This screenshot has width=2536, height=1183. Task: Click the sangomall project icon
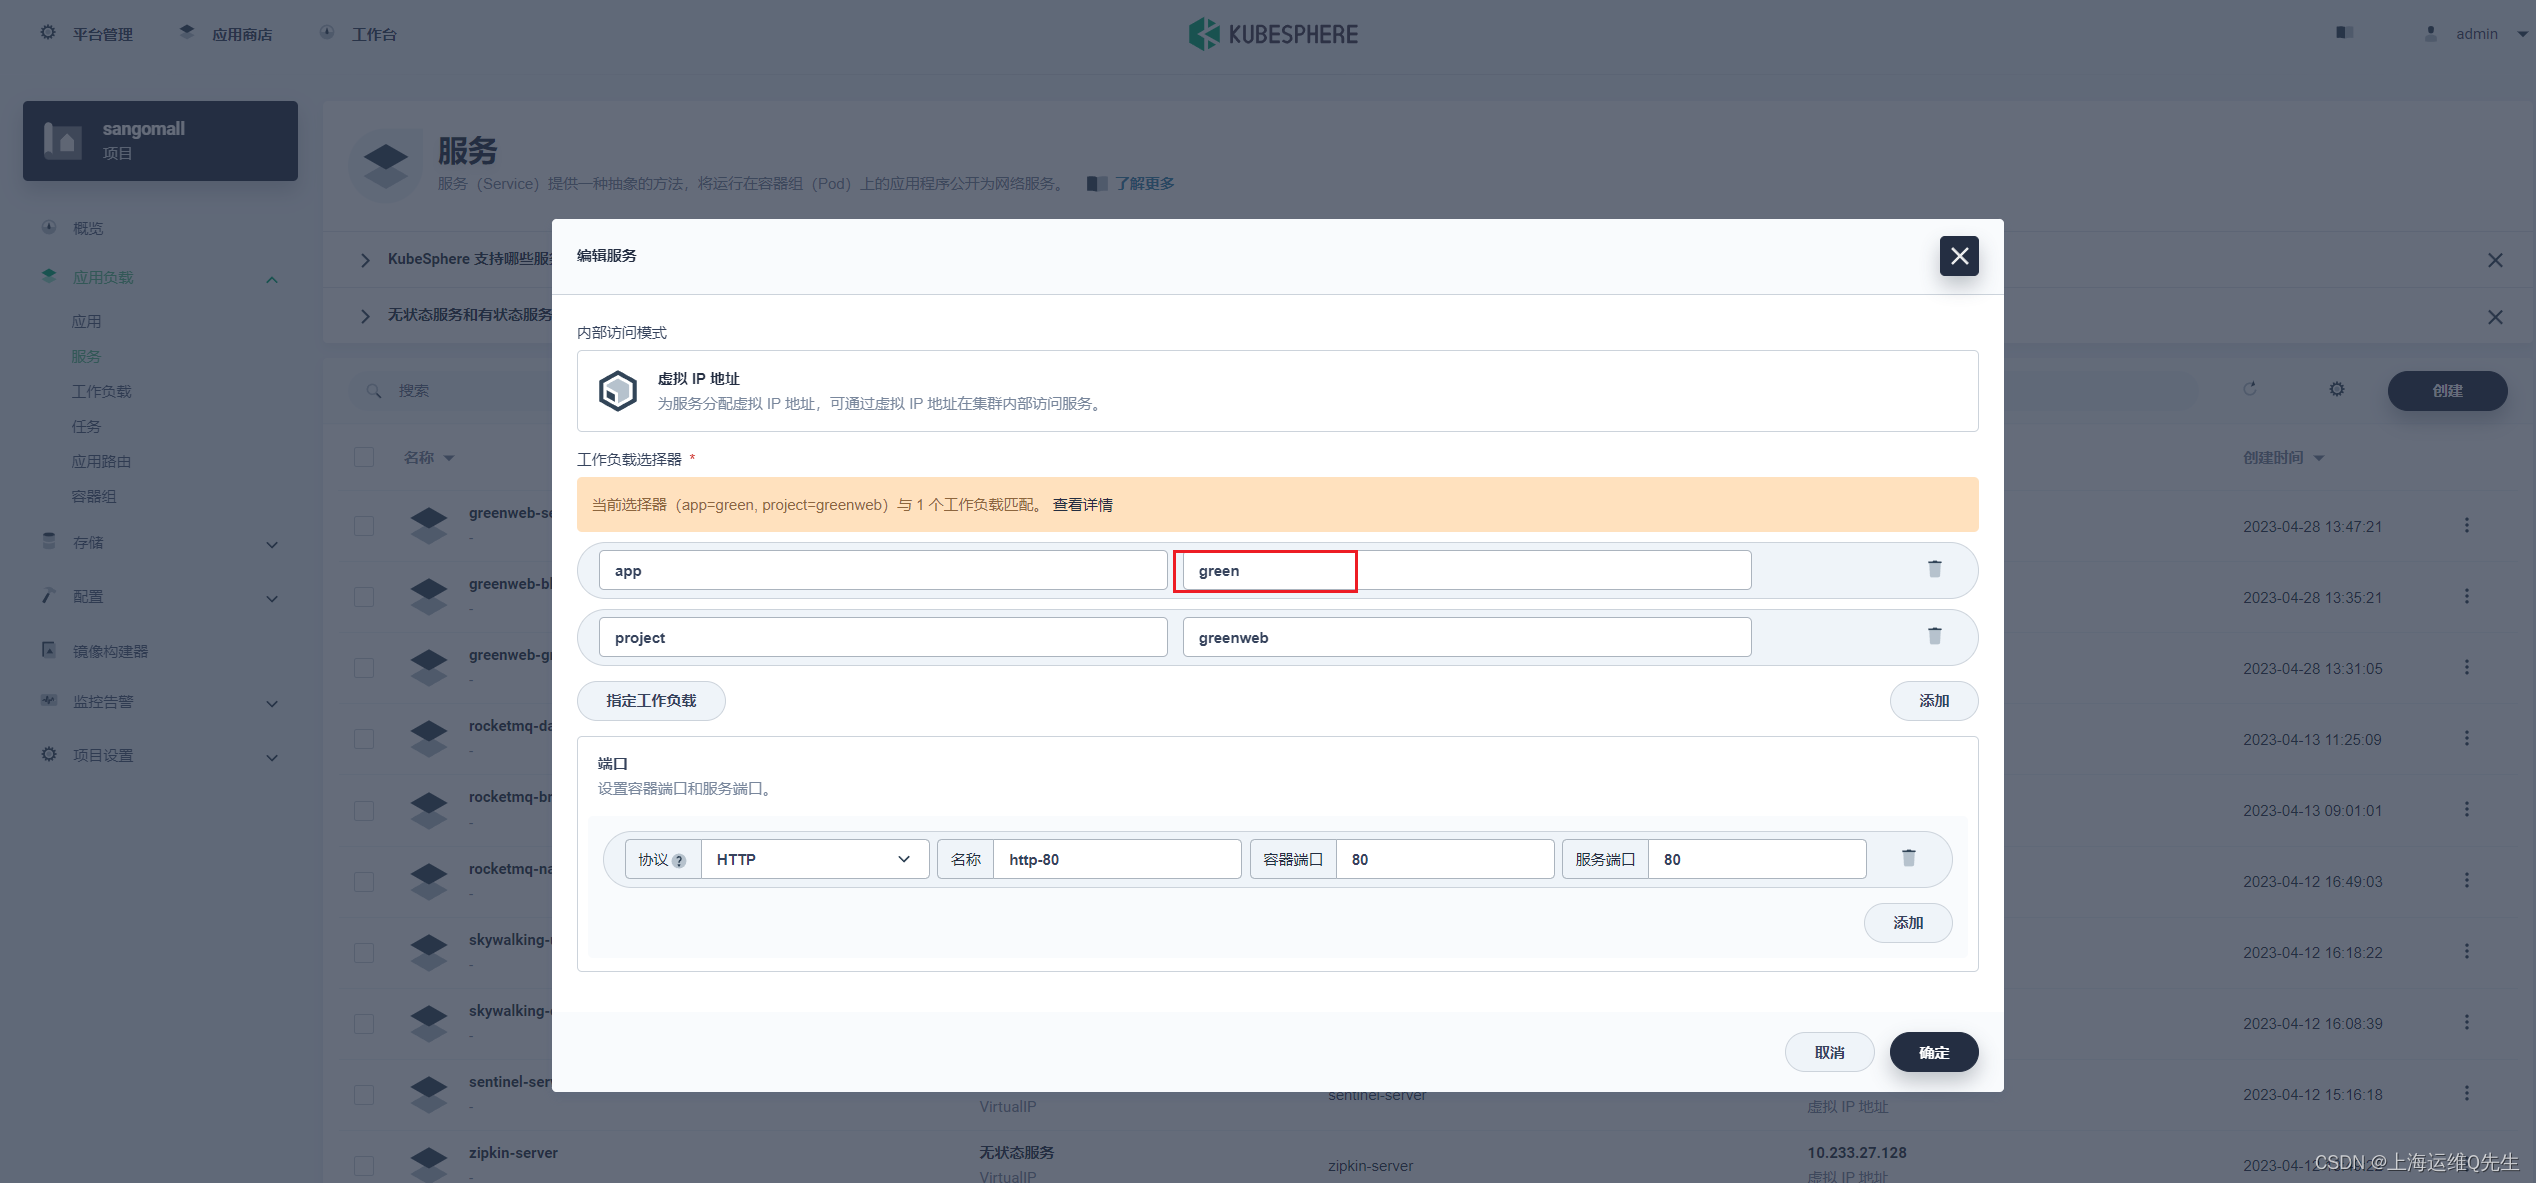63,140
